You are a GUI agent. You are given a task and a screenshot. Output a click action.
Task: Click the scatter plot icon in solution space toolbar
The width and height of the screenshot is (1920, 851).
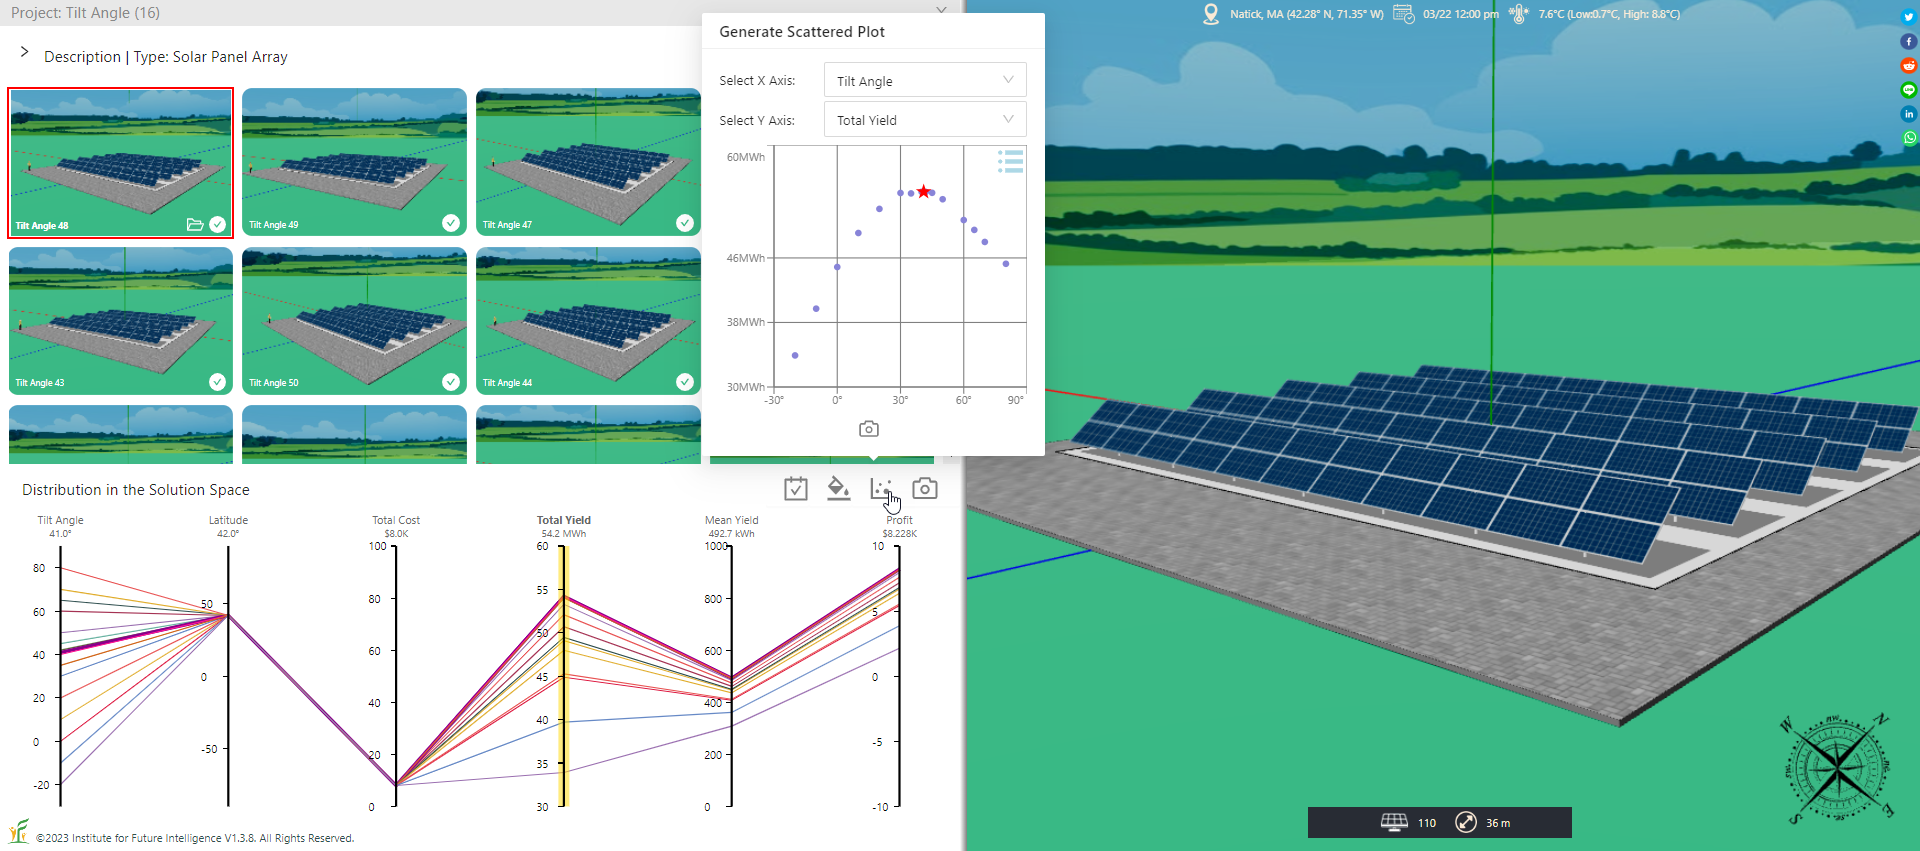(881, 488)
